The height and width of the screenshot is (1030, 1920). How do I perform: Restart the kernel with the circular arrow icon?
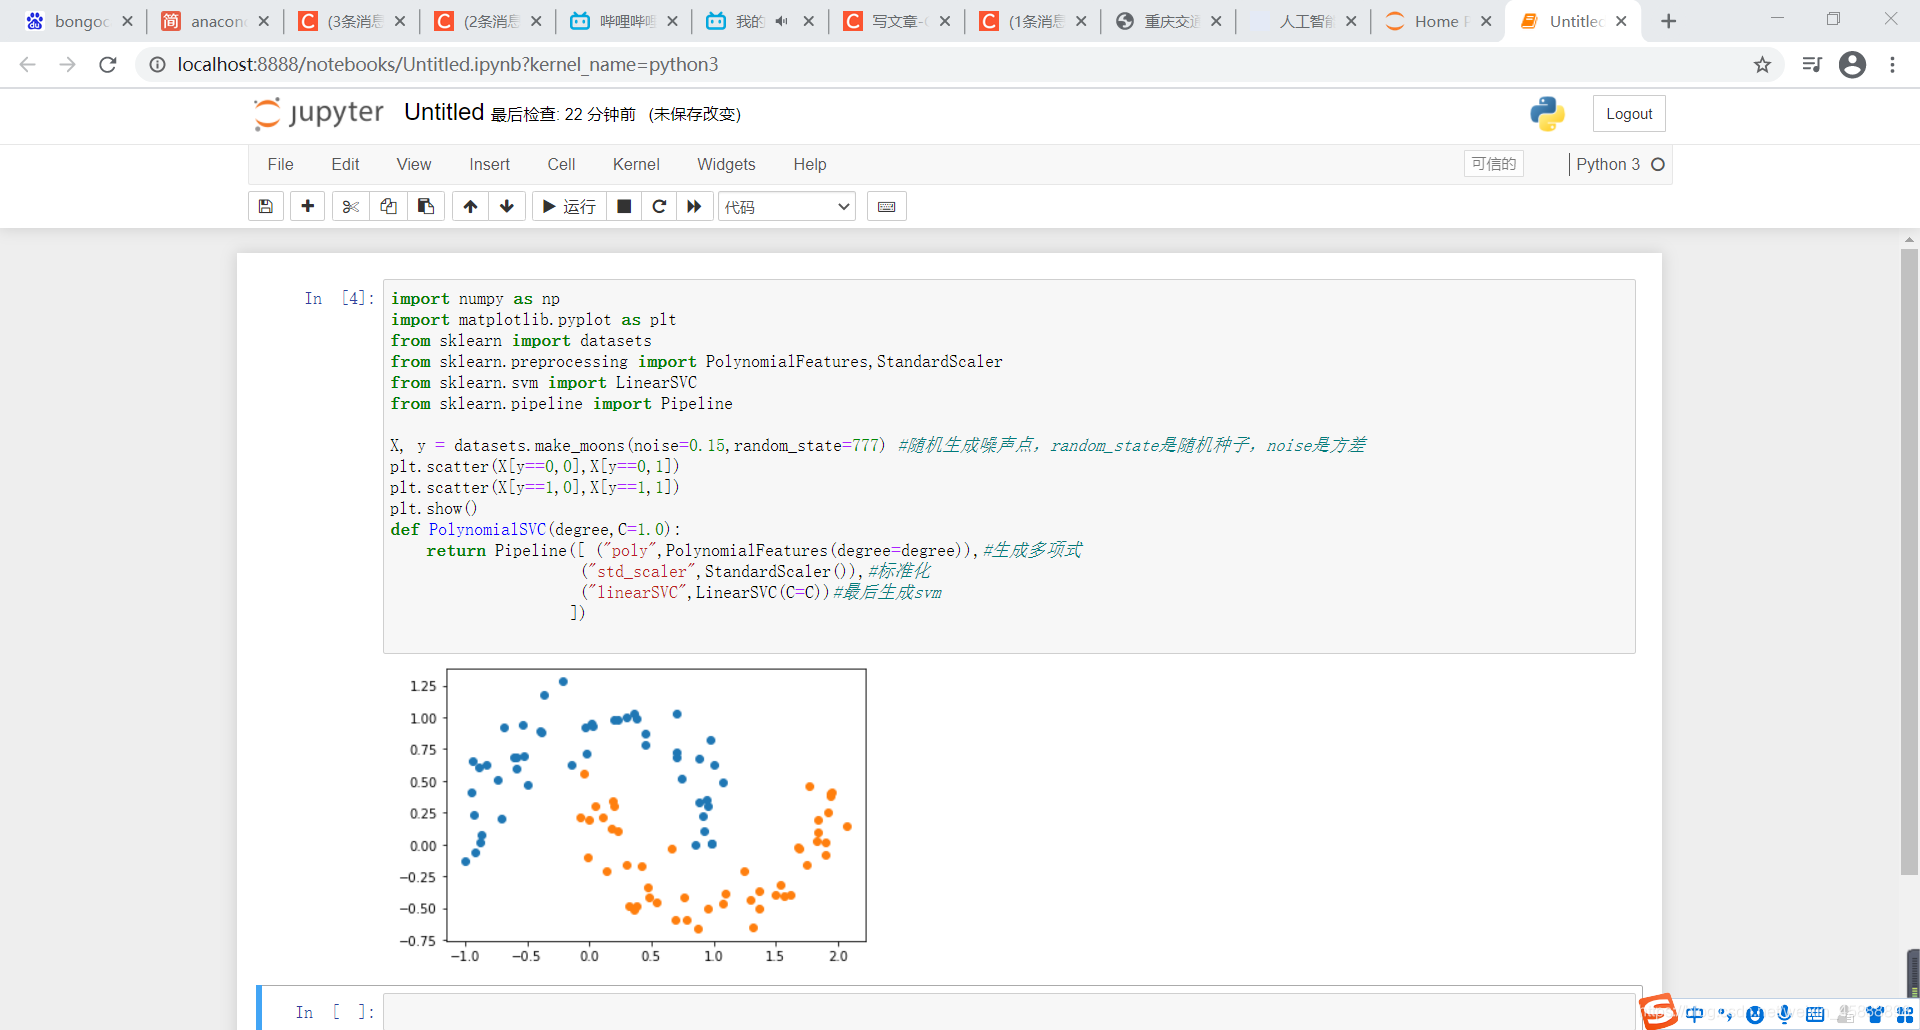click(x=659, y=206)
